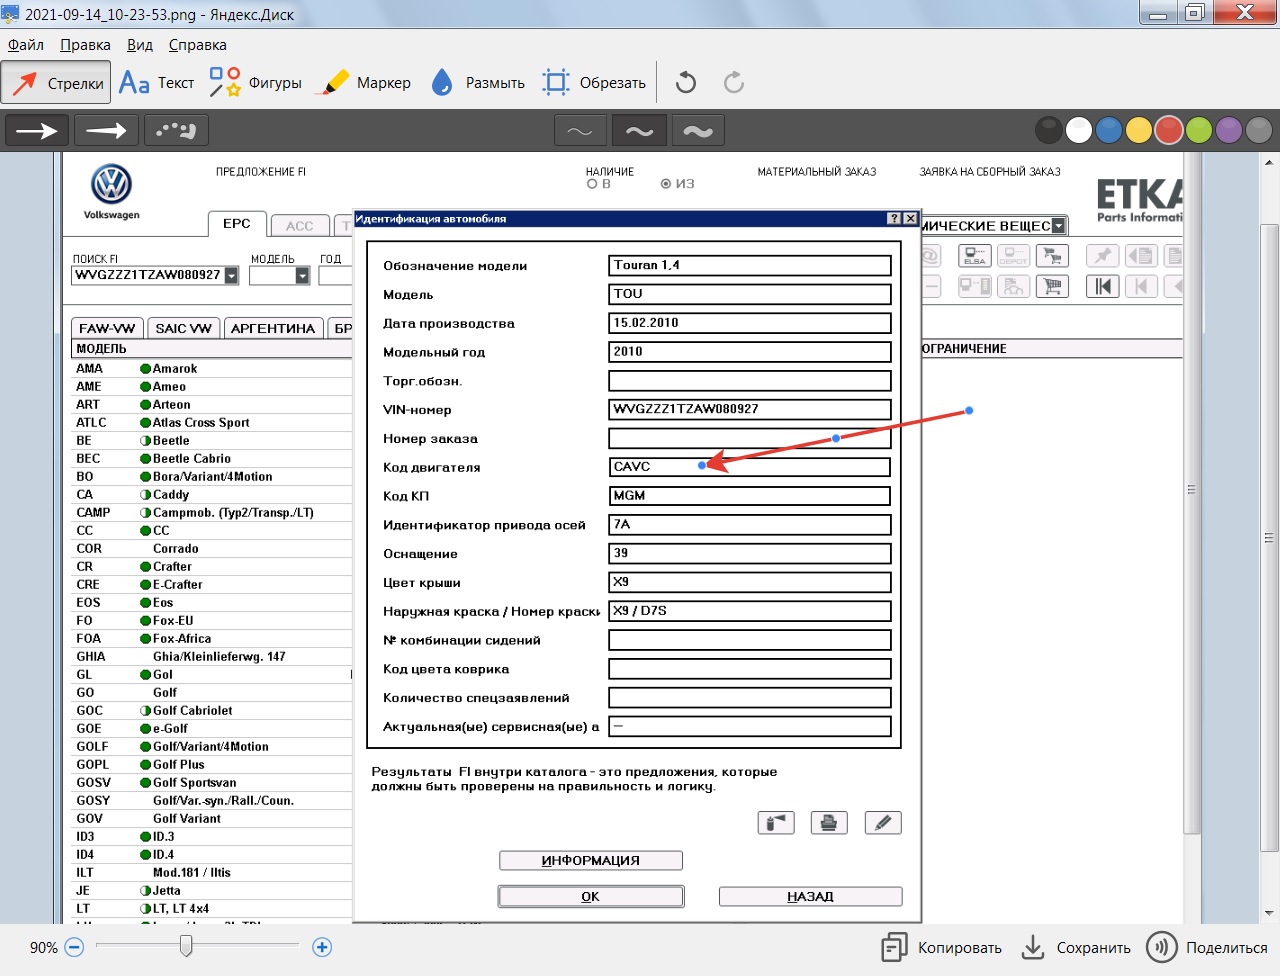The height and width of the screenshot is (976, 1280).
Task: Undo the last edit
Action: 686,82
